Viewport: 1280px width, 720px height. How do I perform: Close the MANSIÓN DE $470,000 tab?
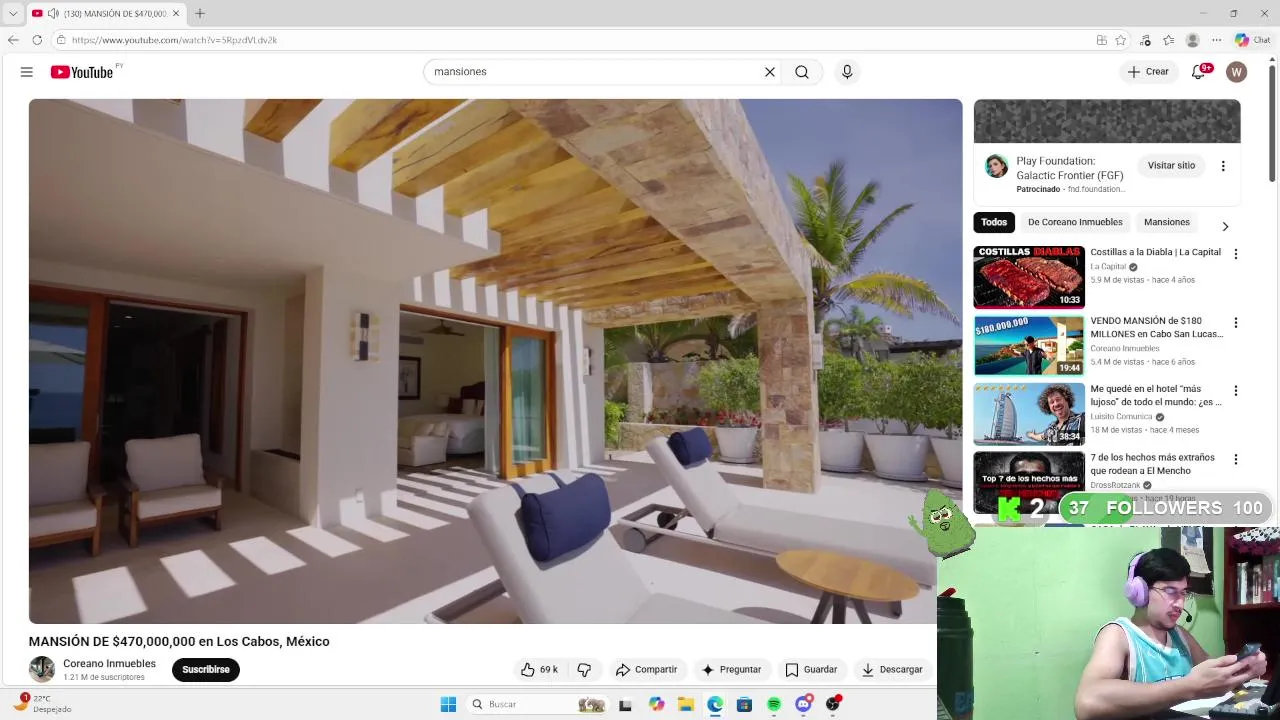[x=176, y=13]
